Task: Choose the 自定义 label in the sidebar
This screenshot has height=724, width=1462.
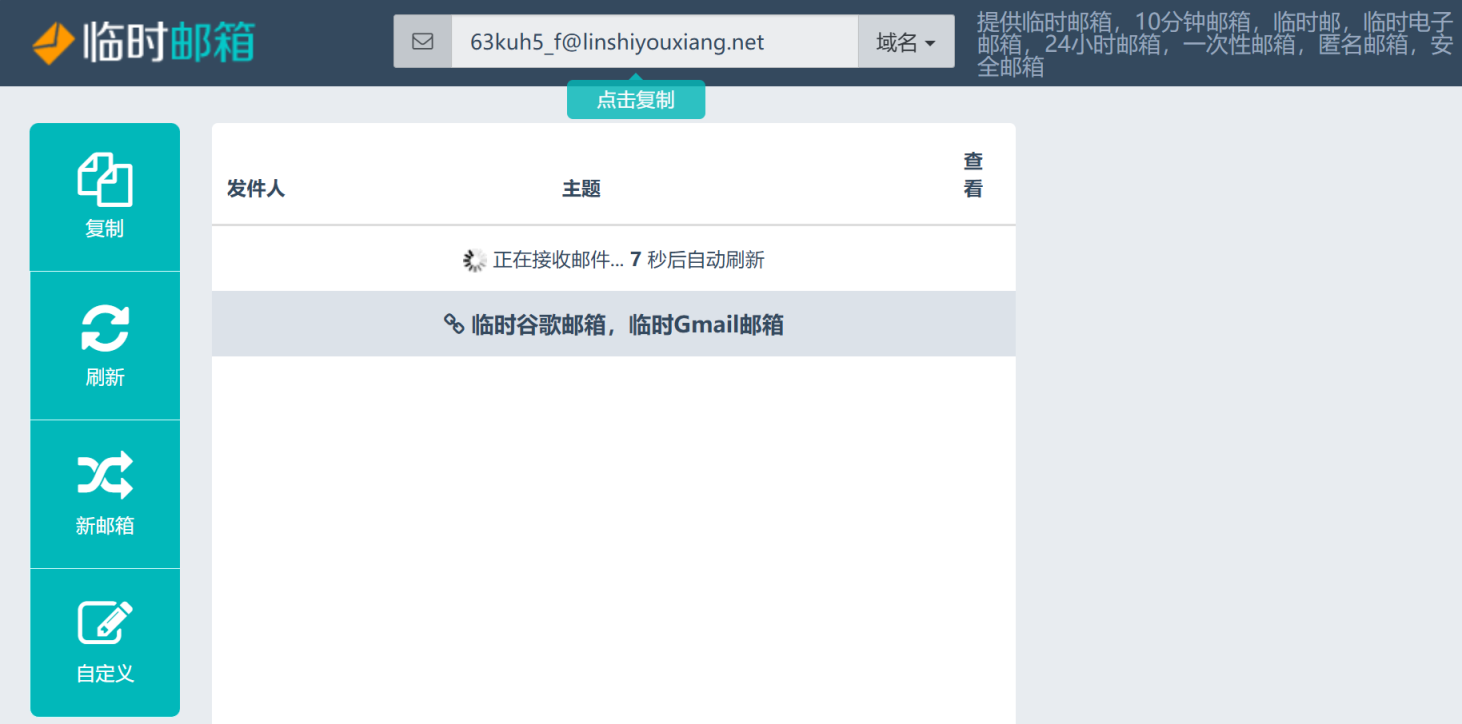Action: [105, 674]
